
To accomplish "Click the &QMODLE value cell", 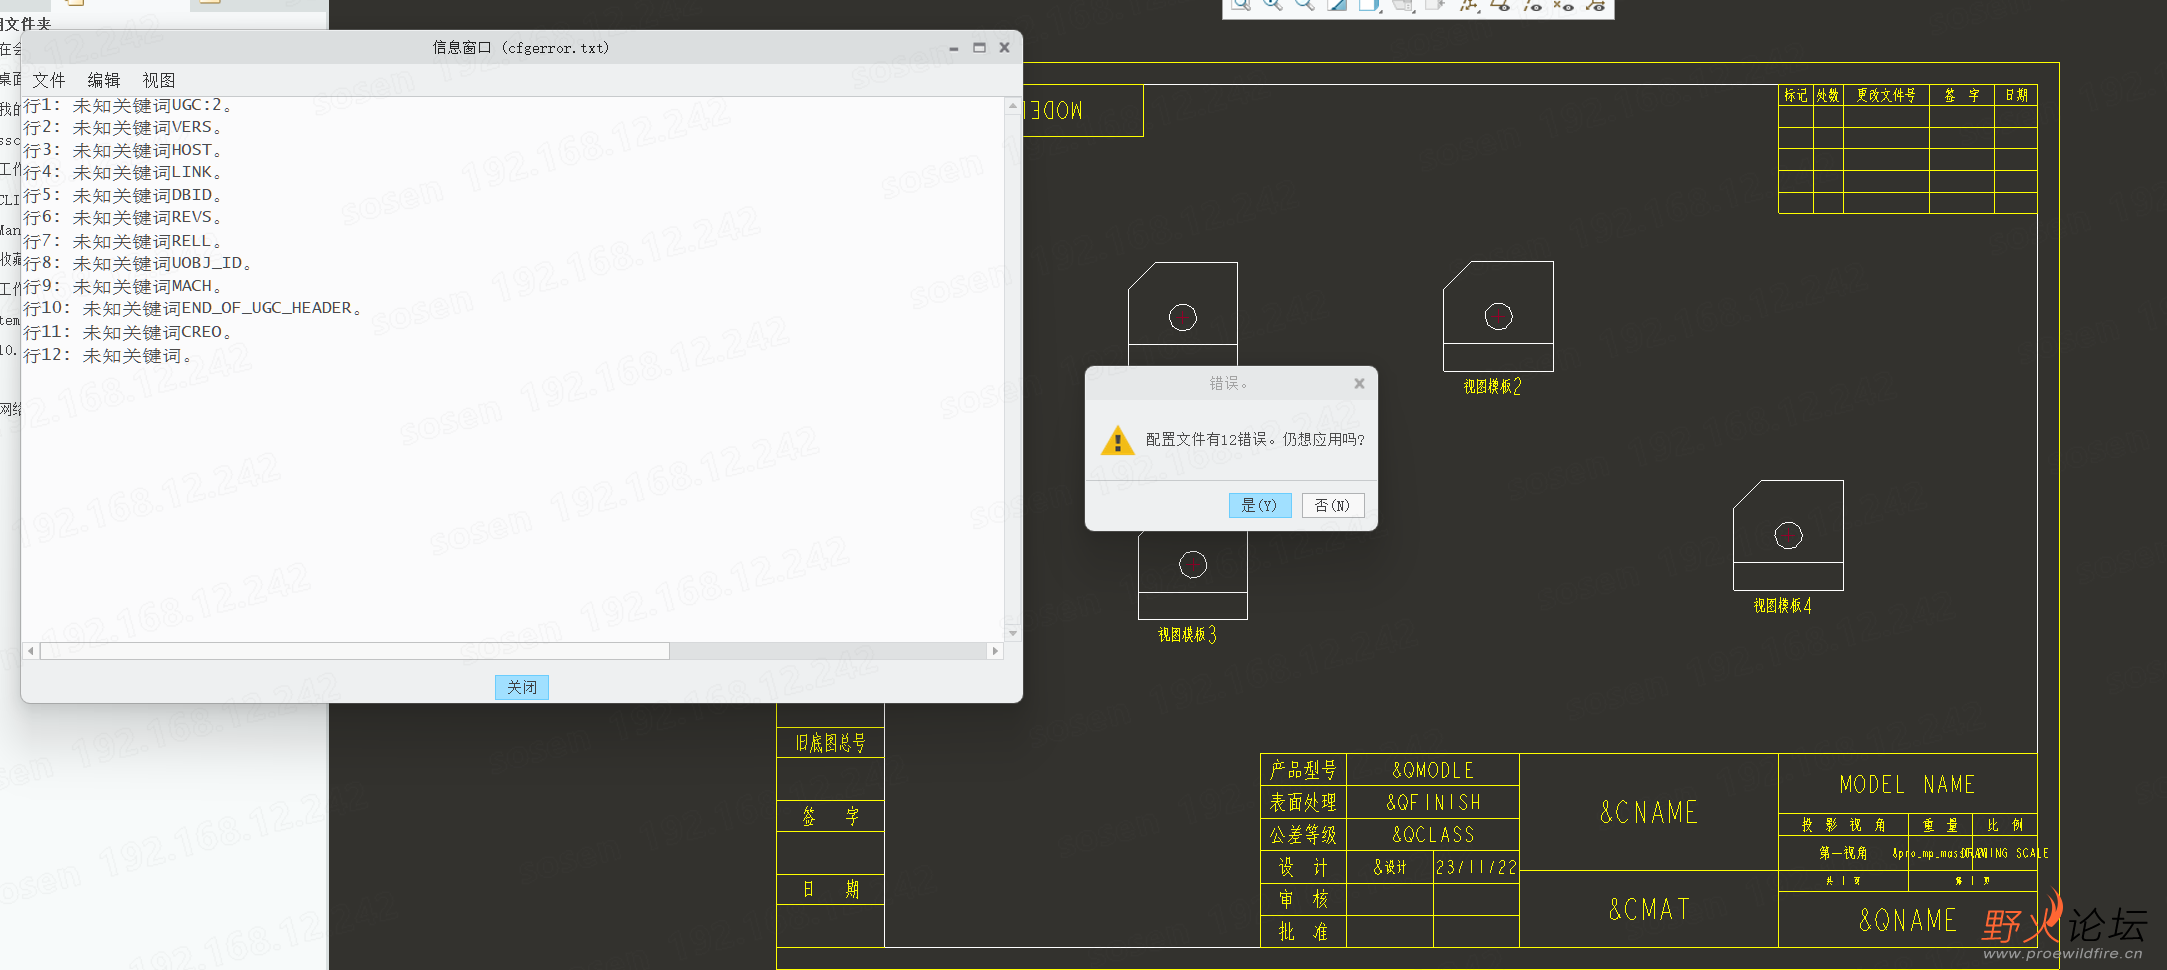I will click(x=1433, y=770).
